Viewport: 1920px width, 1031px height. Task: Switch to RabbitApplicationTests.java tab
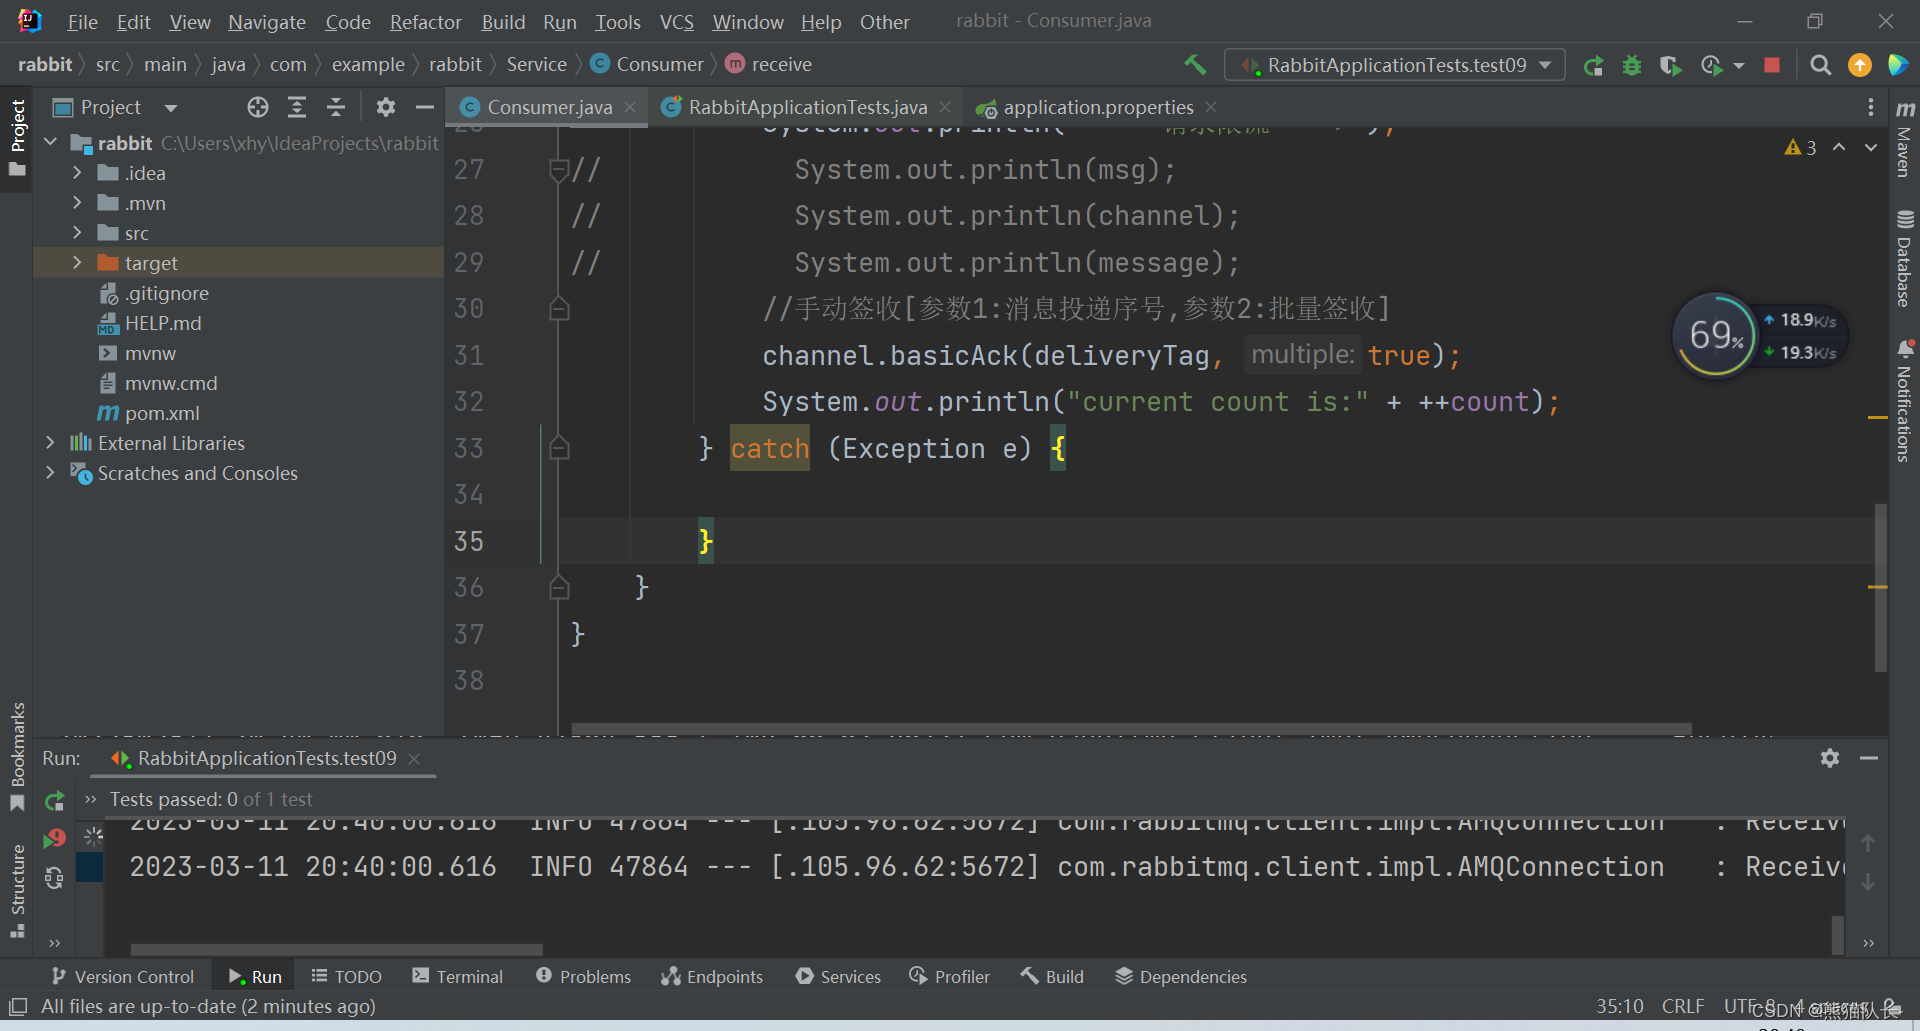pyautogui.click(x=807, y=107)
